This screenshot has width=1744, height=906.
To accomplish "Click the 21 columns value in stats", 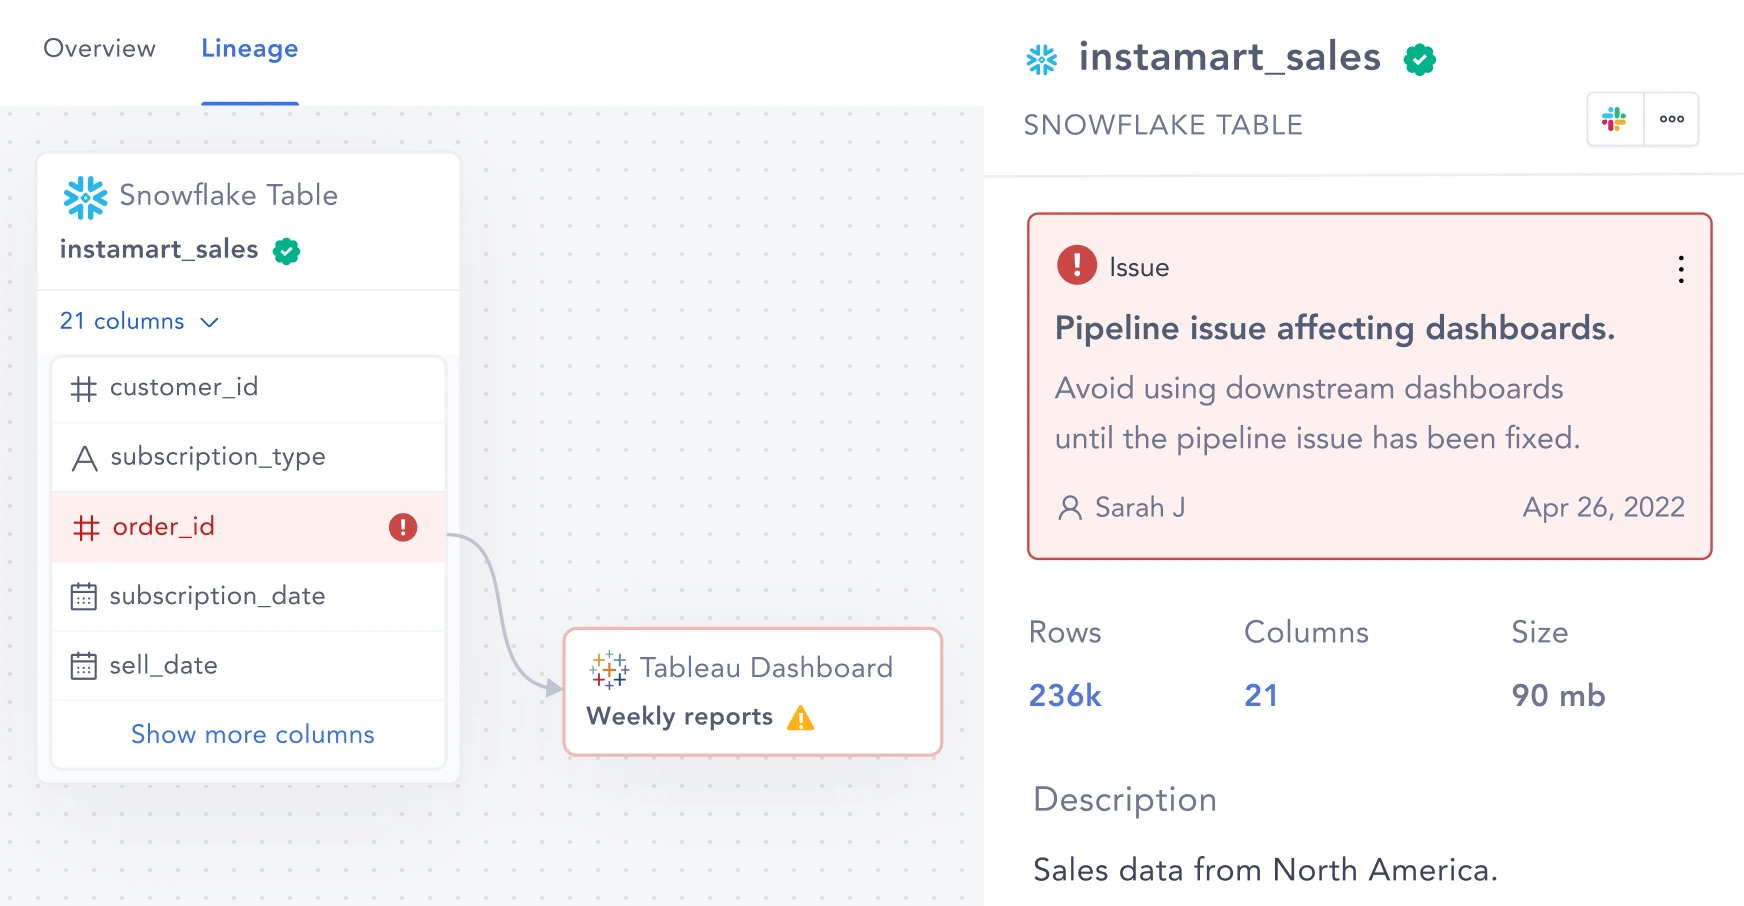I will (1261, 695).
